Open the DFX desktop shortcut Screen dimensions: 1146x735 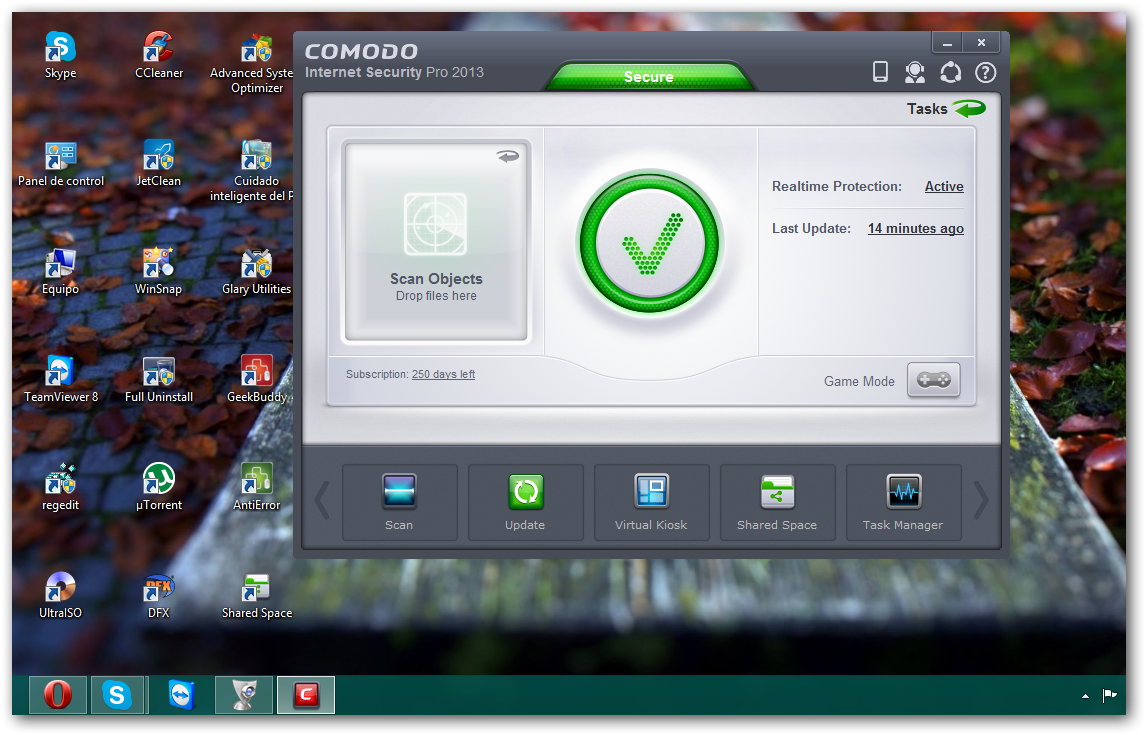pos(159,596)
